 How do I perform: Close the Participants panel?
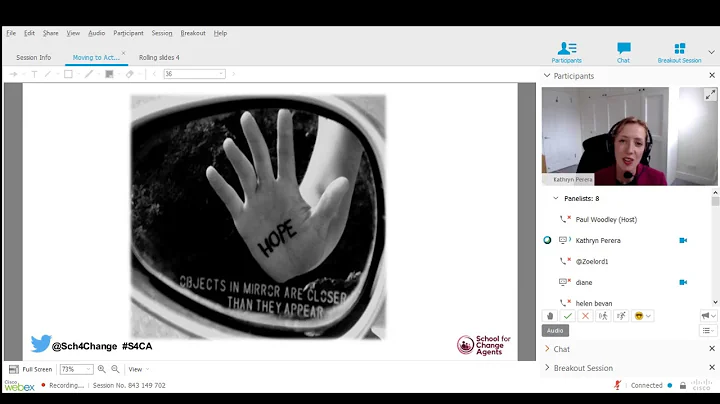pos(712,75)
